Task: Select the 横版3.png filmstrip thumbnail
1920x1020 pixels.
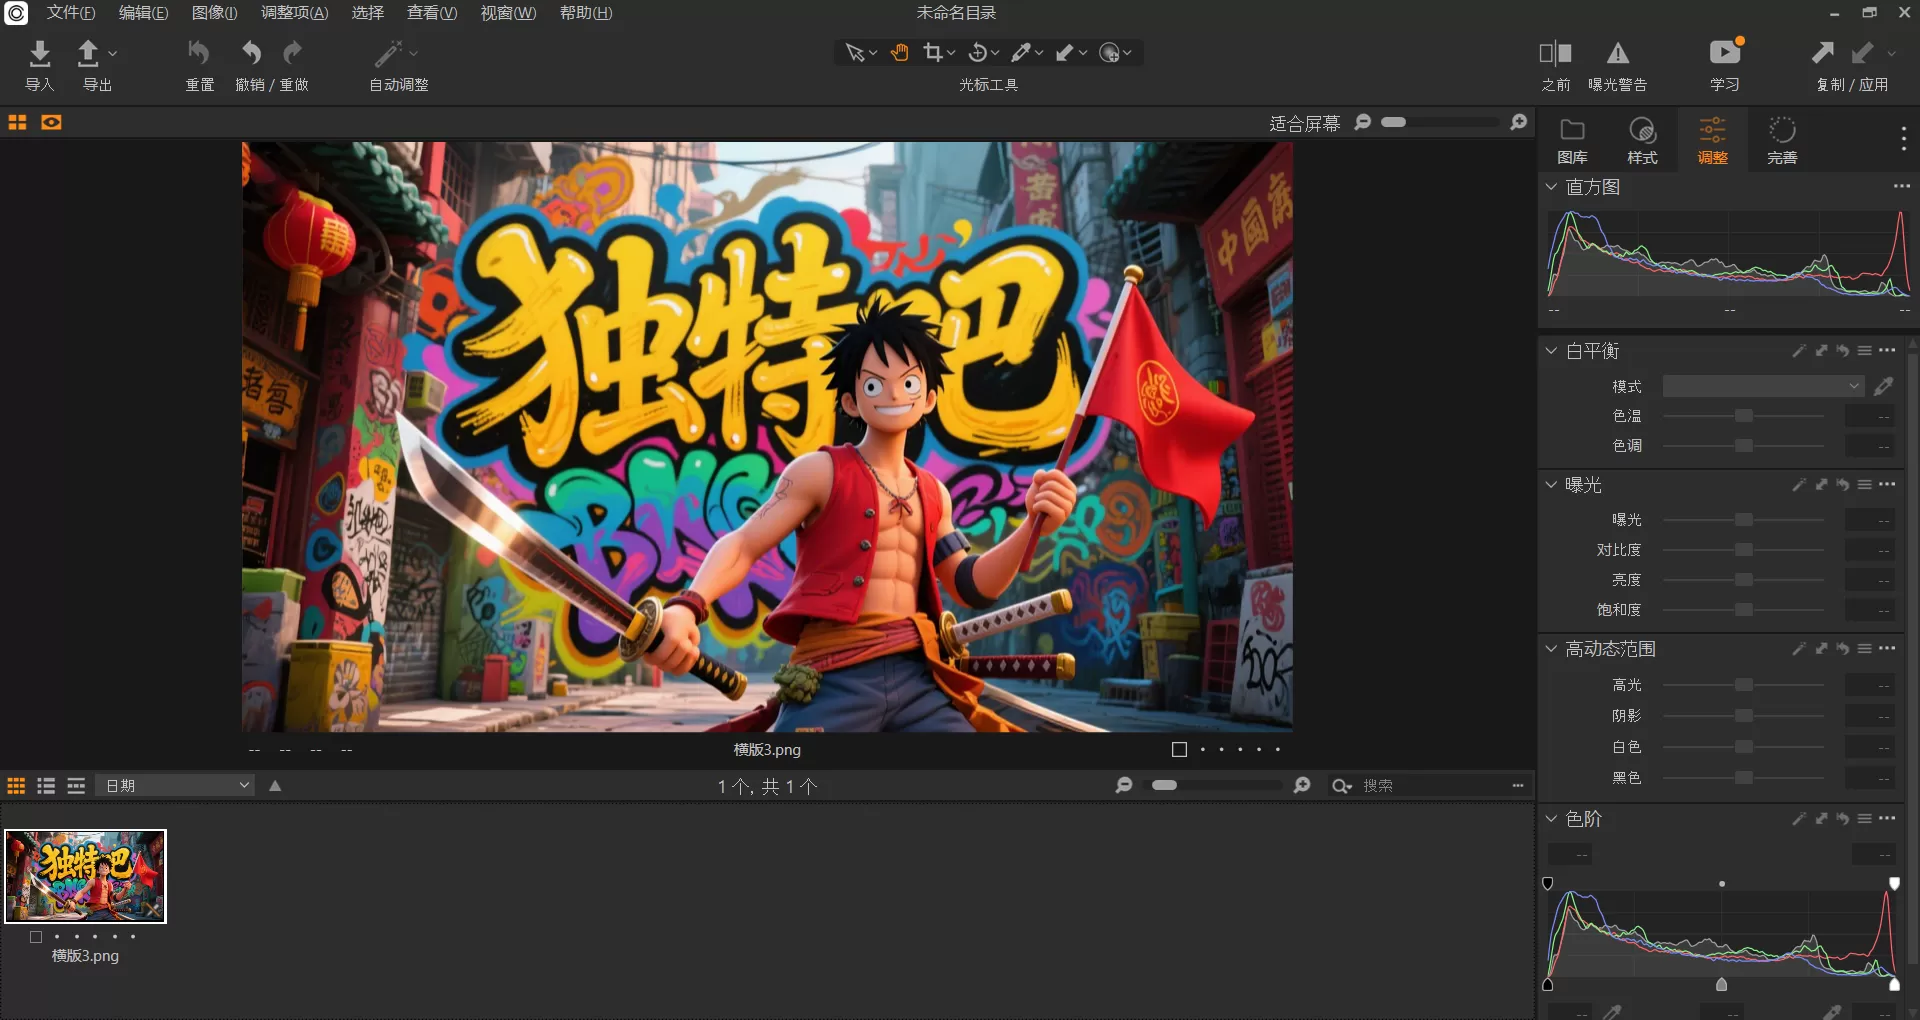Action: coord(85,876)
